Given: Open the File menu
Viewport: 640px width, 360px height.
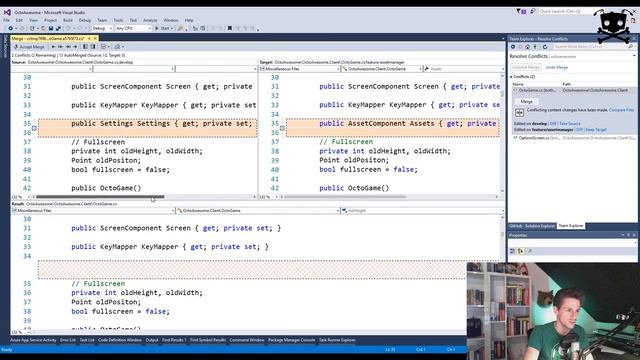Looking at the screenshot, I should tap(7, 20).
